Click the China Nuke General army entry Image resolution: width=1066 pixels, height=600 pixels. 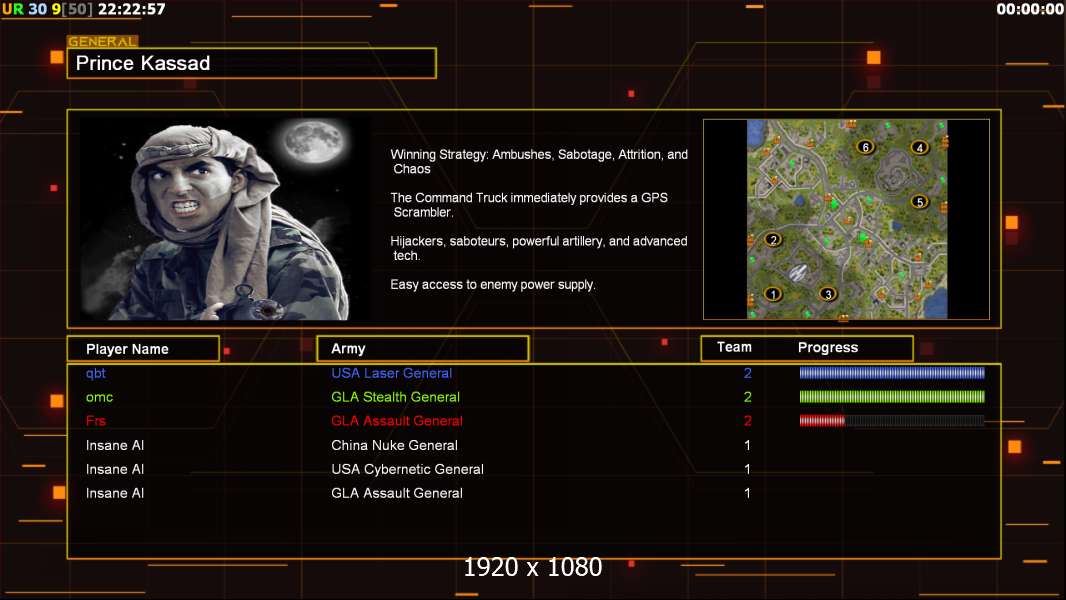(394, 445)
